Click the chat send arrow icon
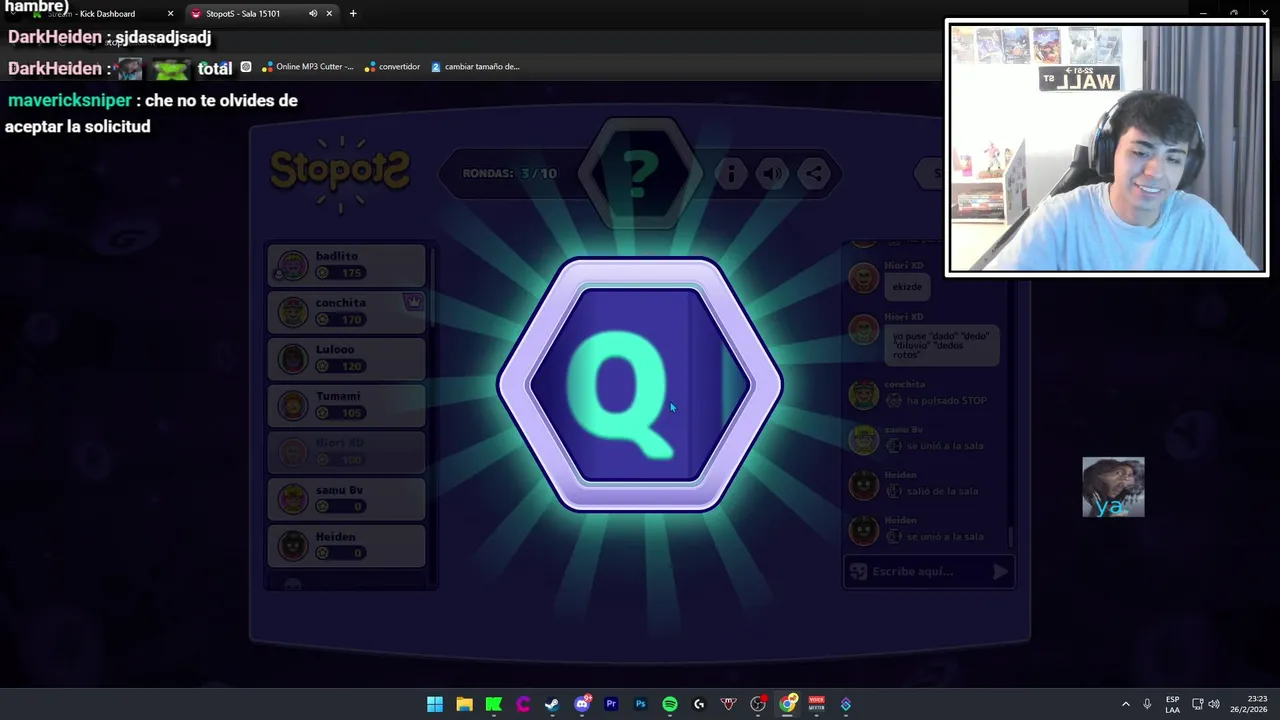 1000,572
